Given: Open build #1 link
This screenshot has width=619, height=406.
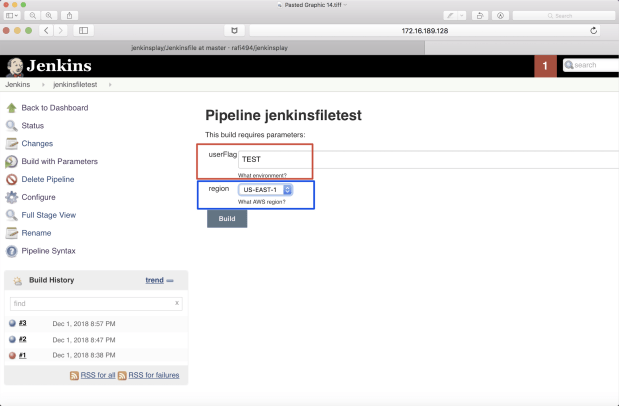Looking at the screenshot, I should point(23,355).
